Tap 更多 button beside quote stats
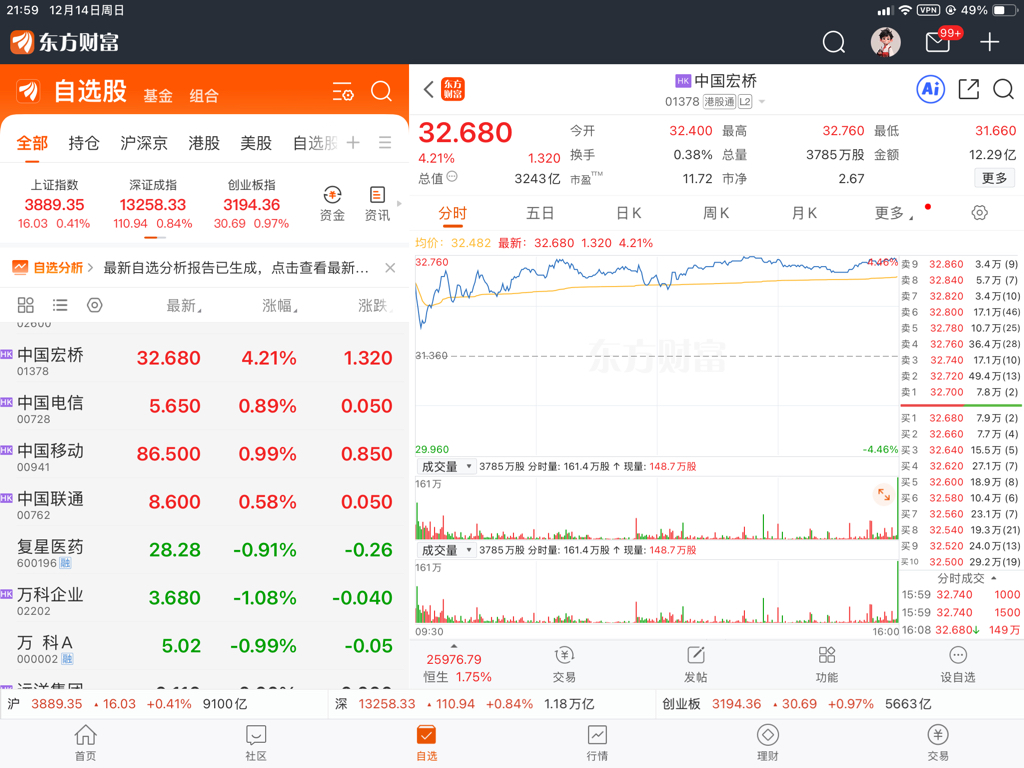1024x768 pixels. pyautogui.click(x=995, y=178)
